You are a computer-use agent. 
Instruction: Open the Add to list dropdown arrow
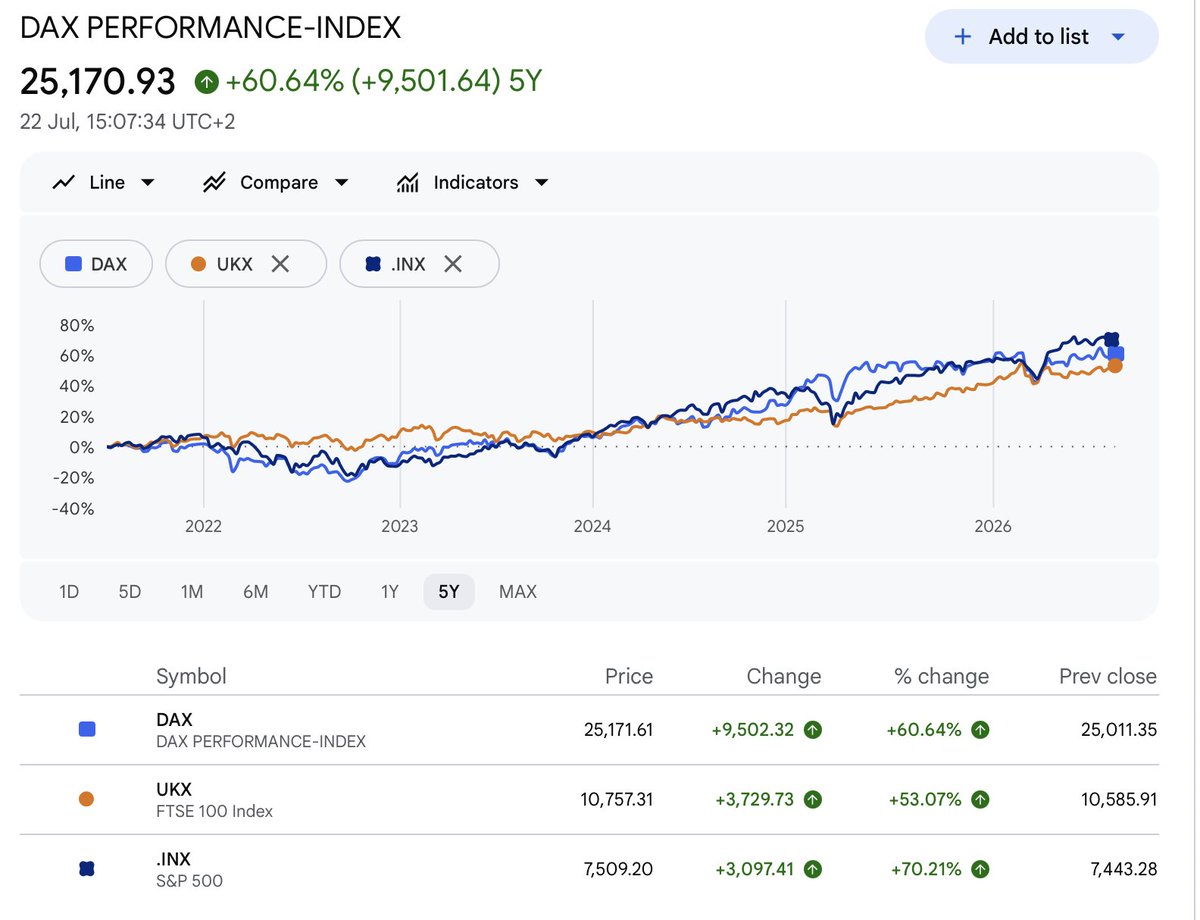point(1118,37)
